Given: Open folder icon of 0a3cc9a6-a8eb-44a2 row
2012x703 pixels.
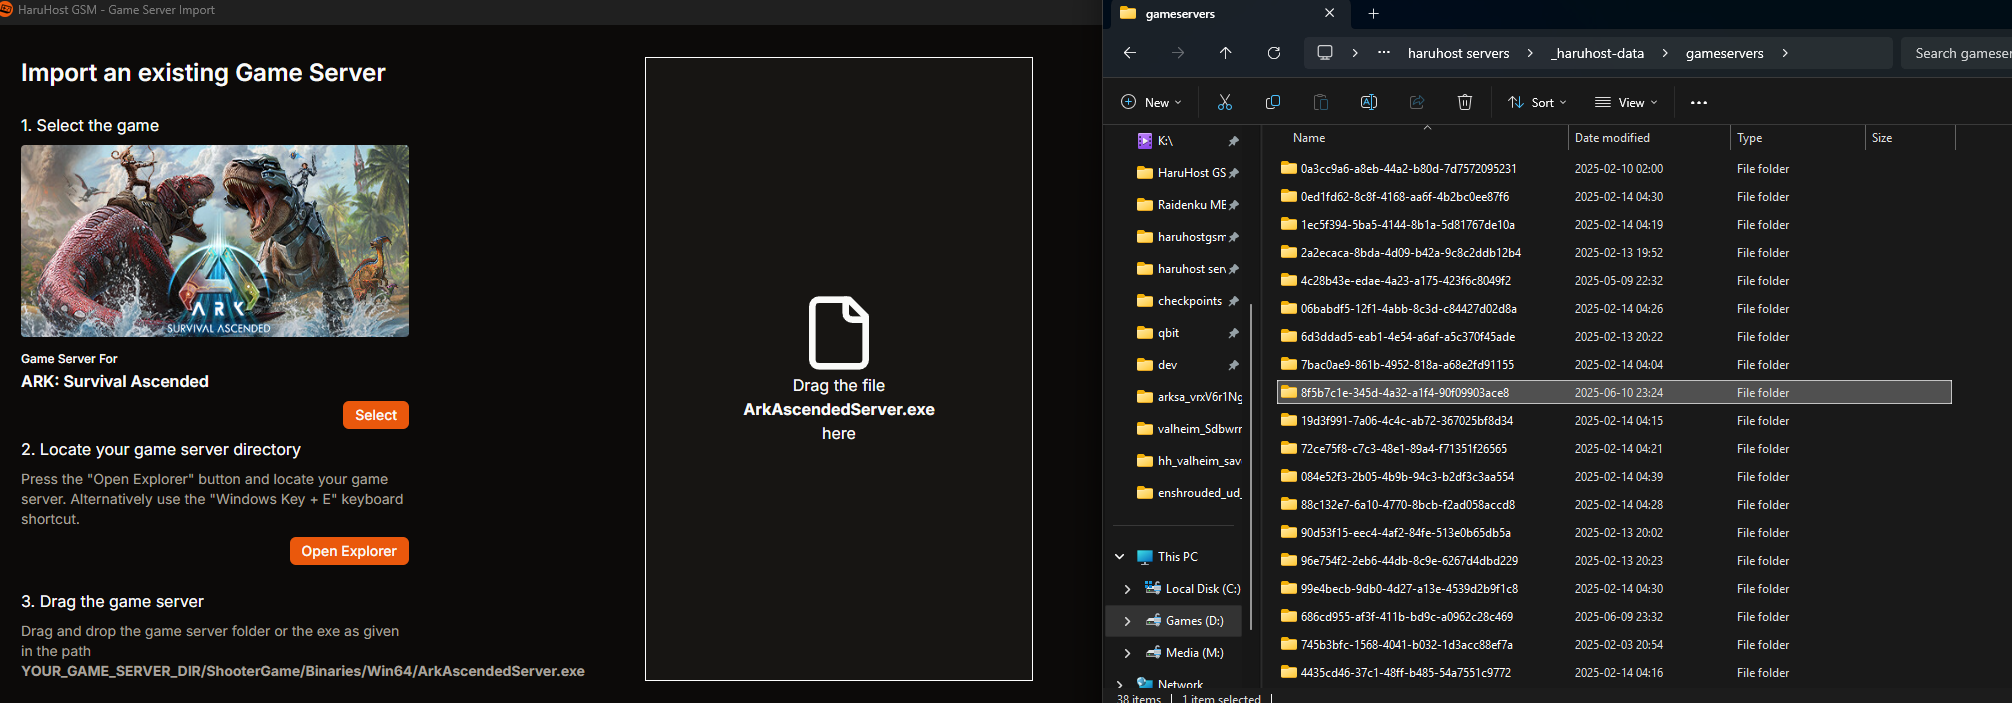Looking at the screenshot, I should pyautogui.click(x=1289, y=169).
